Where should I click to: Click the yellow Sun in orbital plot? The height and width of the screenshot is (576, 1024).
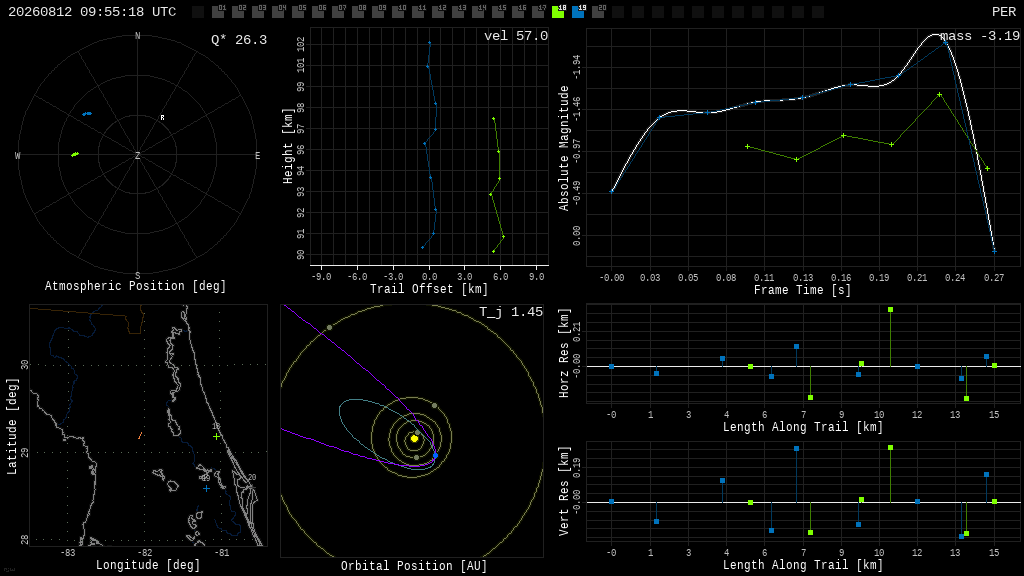click(x=414, y=439)
